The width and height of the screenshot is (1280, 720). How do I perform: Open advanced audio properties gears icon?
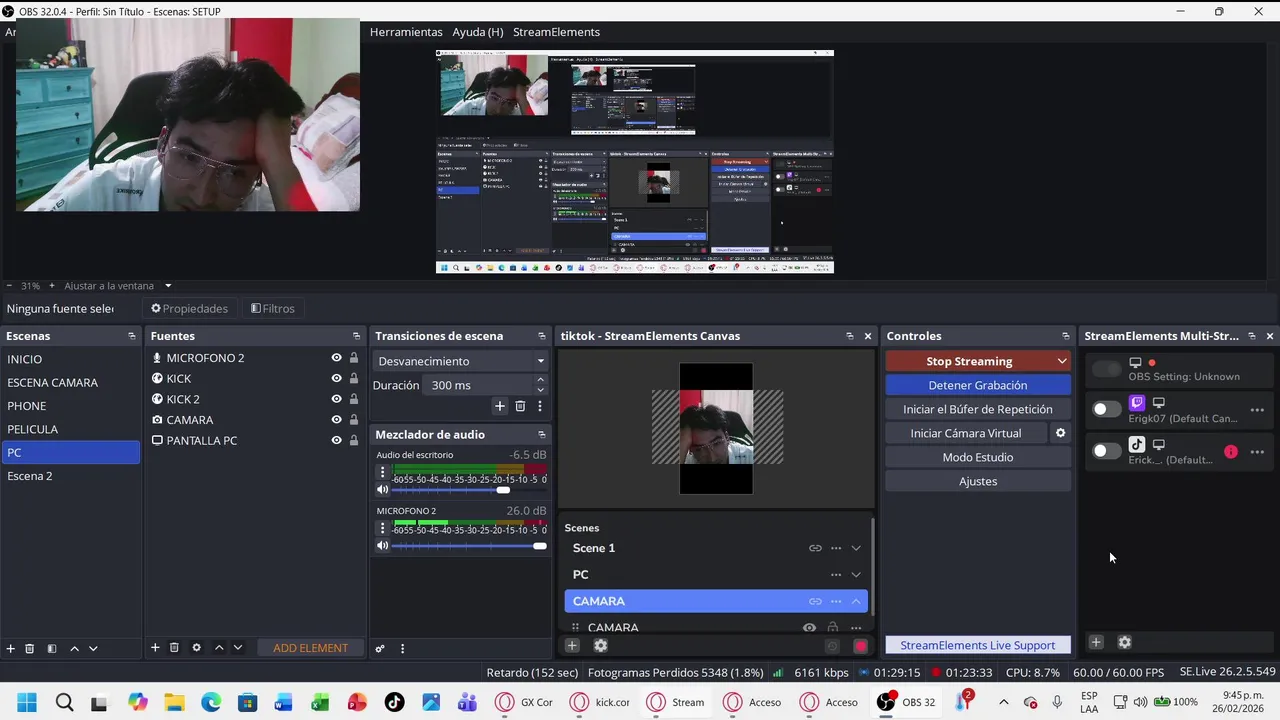380,648
